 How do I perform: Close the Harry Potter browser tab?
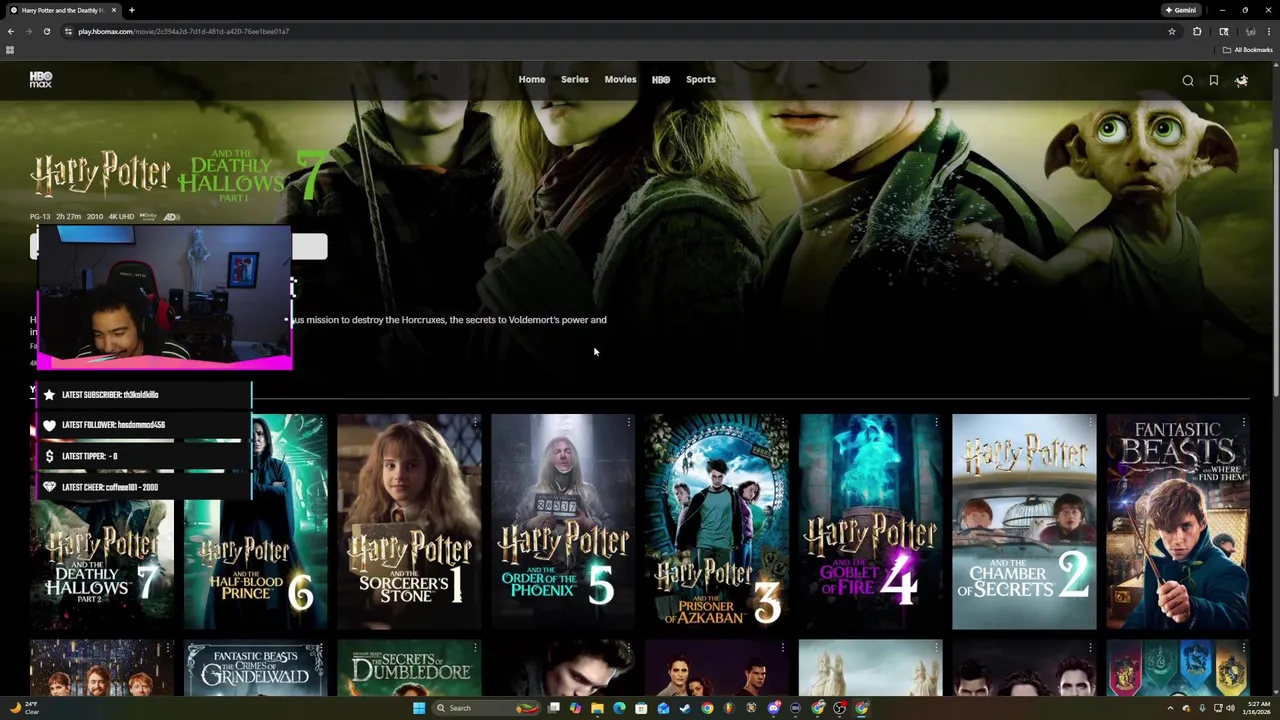point(114,10)
